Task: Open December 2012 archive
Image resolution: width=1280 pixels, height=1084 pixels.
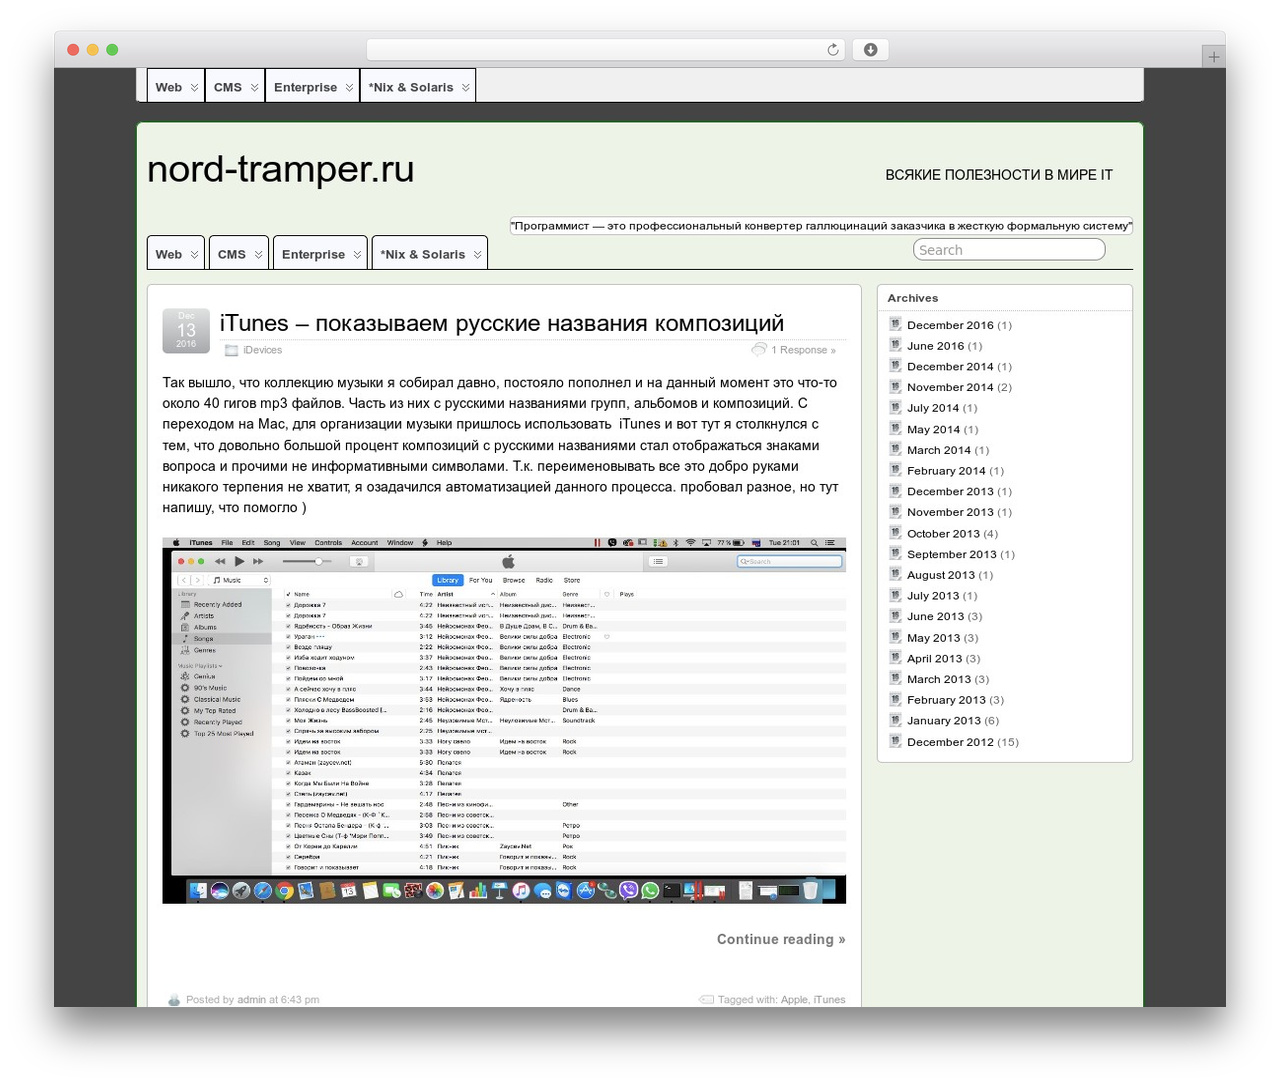Action: click(x=950, y=742)
